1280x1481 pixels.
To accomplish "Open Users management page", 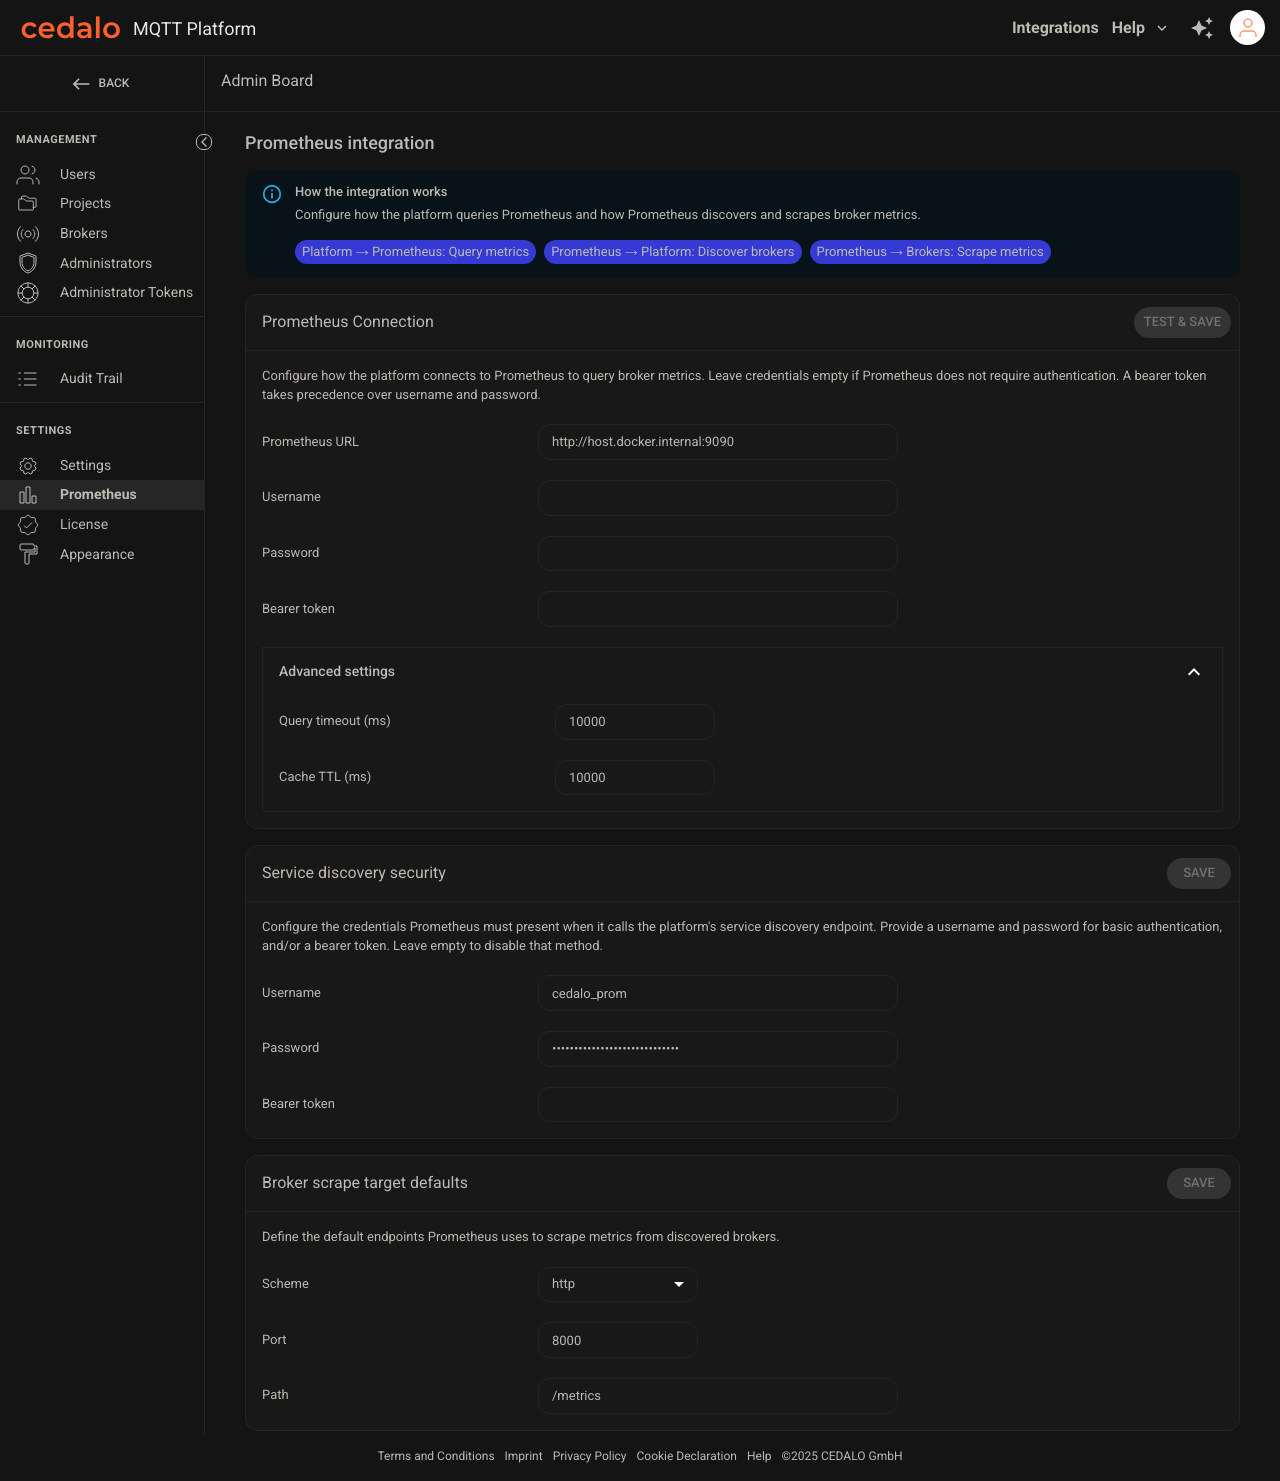I will 102,175.
